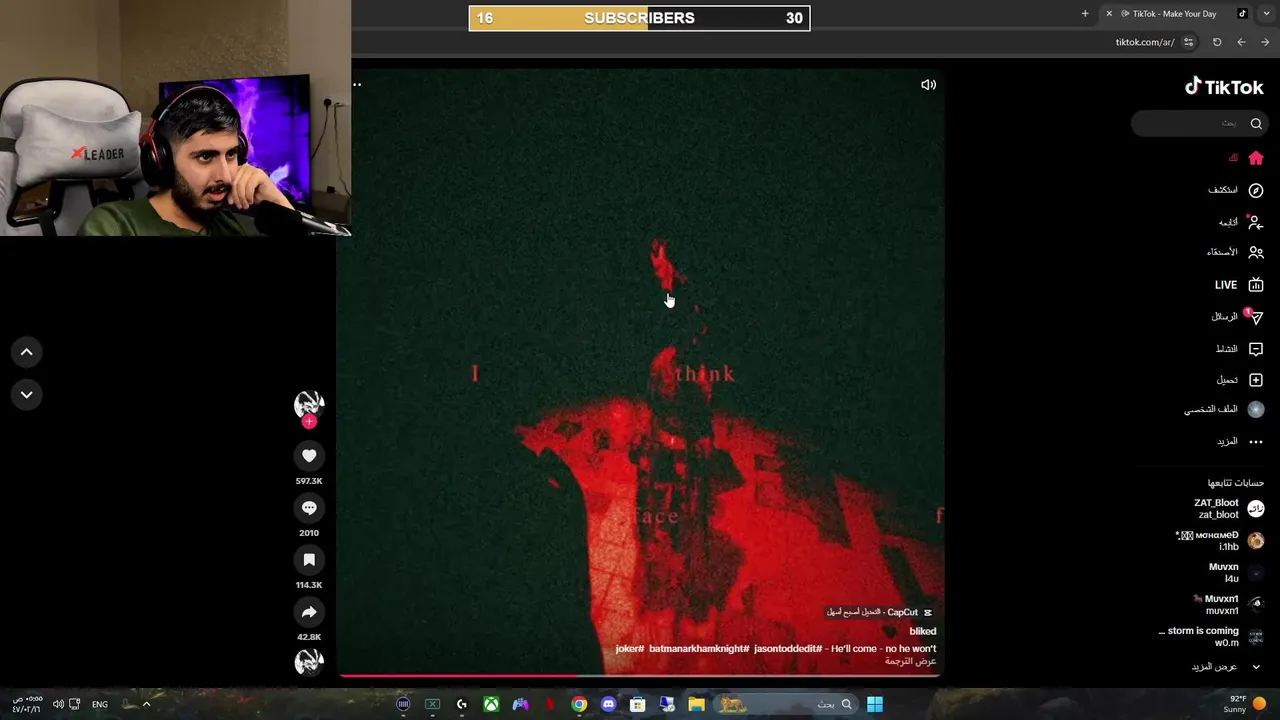Viewport: 1280px width, 720px height.
Task: Go to the previous video with up chevron
Action: pyautogui.click(x=27, y=352)
